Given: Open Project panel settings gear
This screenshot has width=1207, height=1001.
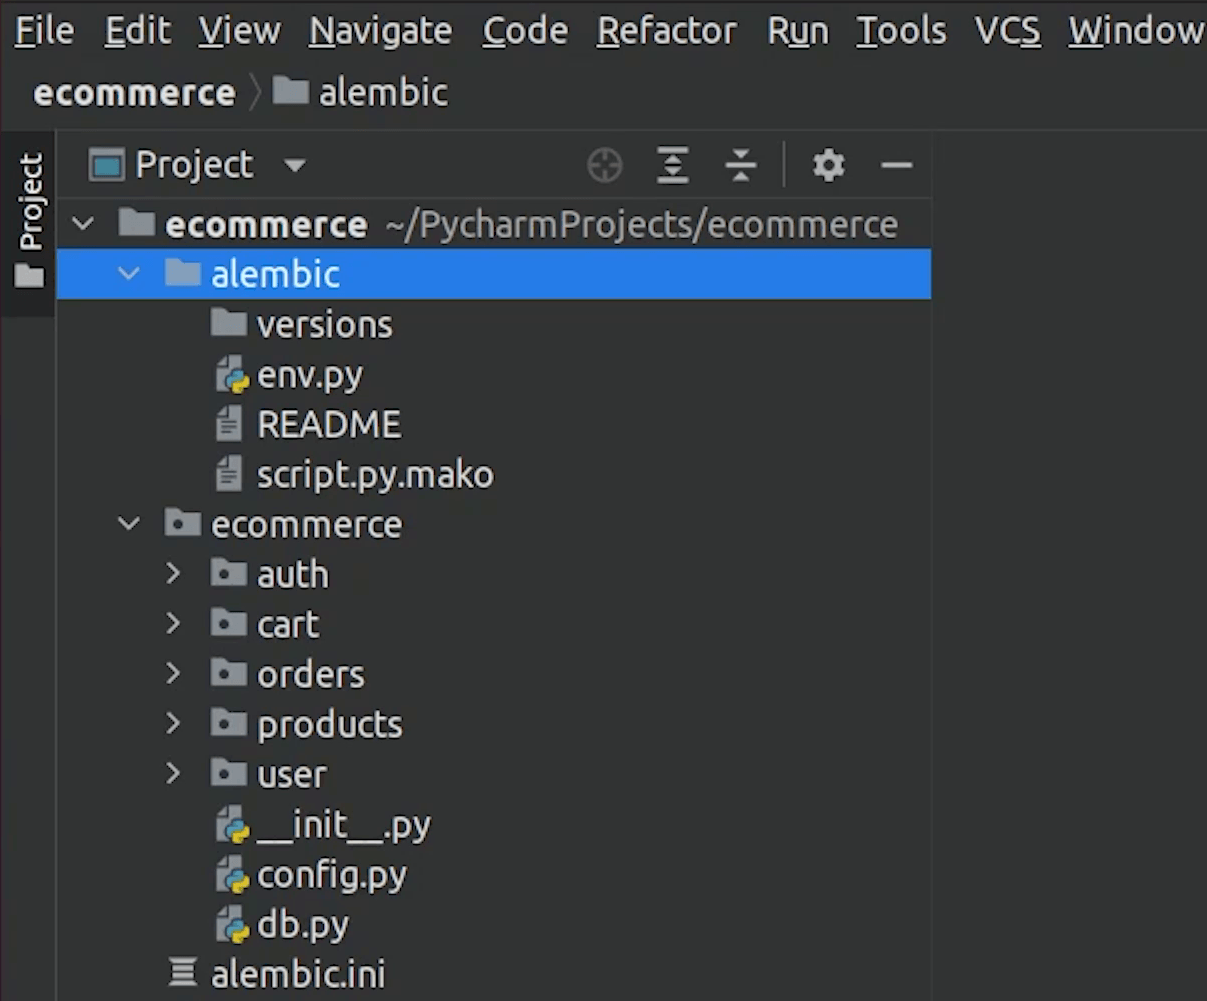Looking at the screenshot, I should coord(828,165).
